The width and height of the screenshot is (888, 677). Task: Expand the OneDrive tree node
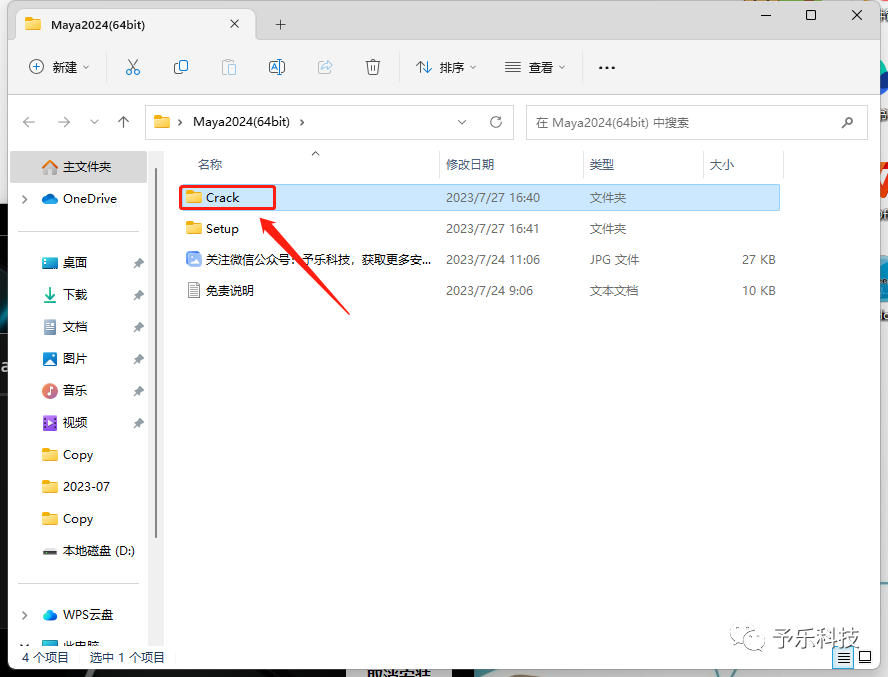[x=24, y=199]
